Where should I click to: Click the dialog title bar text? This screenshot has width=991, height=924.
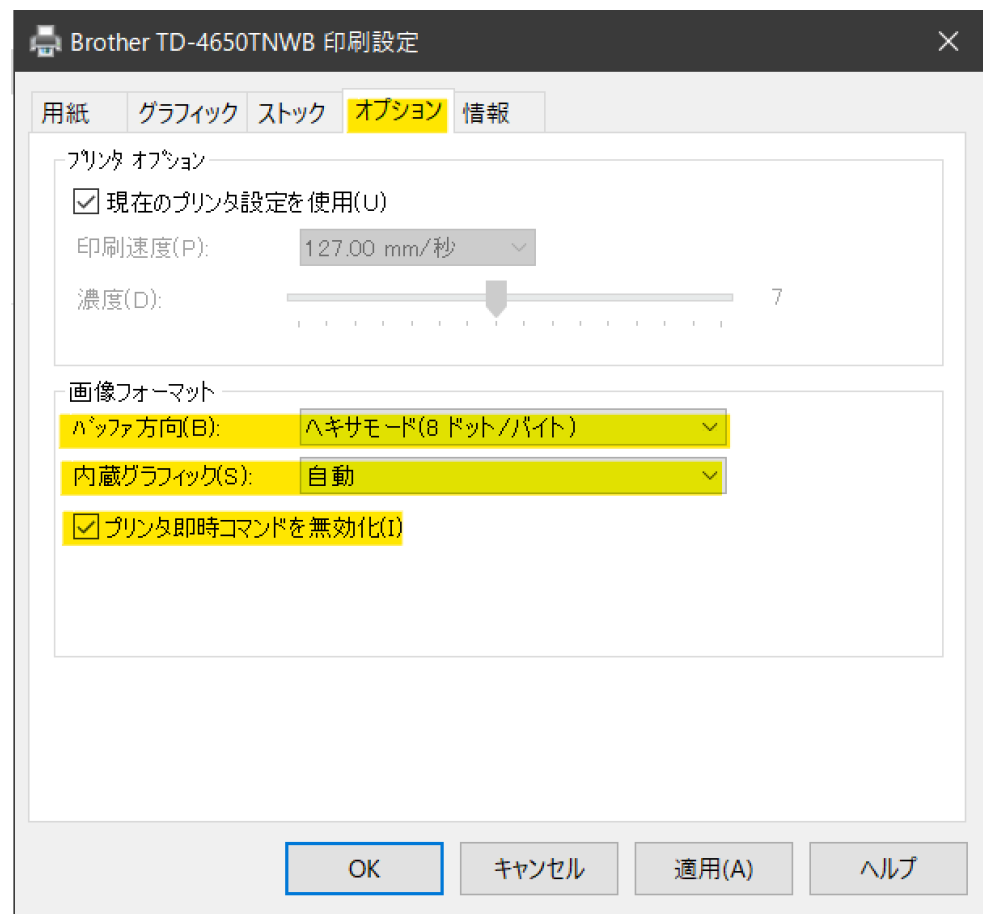[x=243, y=41]
